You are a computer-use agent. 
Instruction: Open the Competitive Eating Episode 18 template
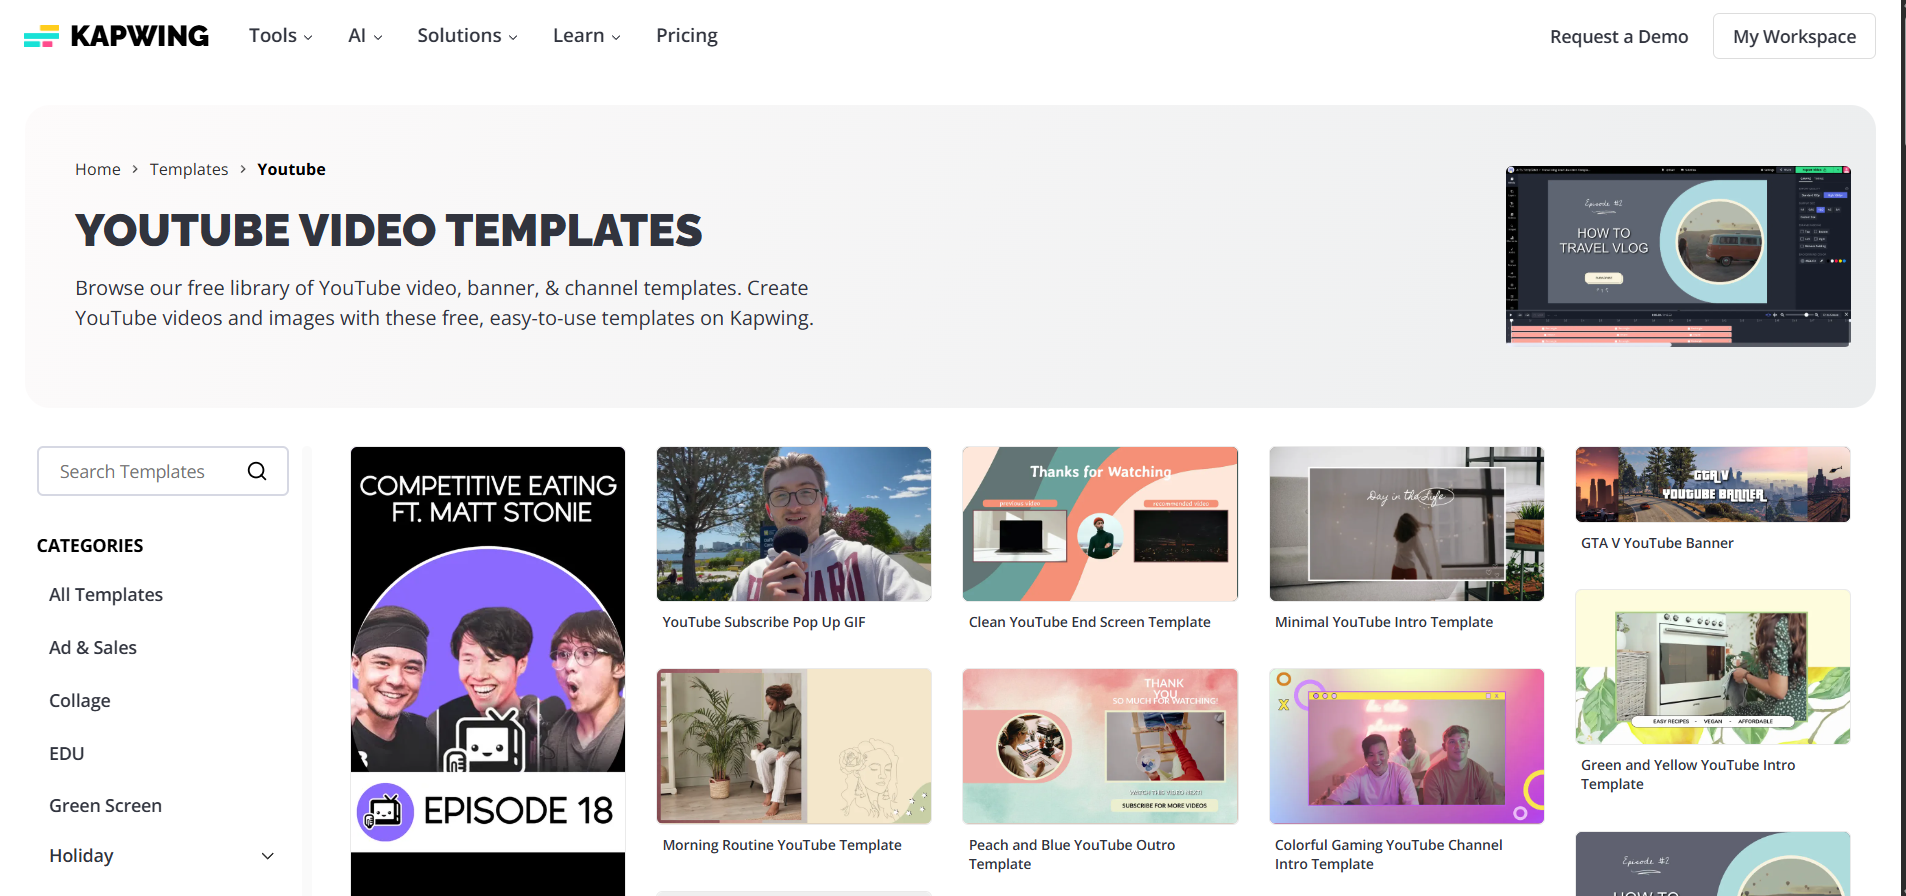[x=488, y=671]
